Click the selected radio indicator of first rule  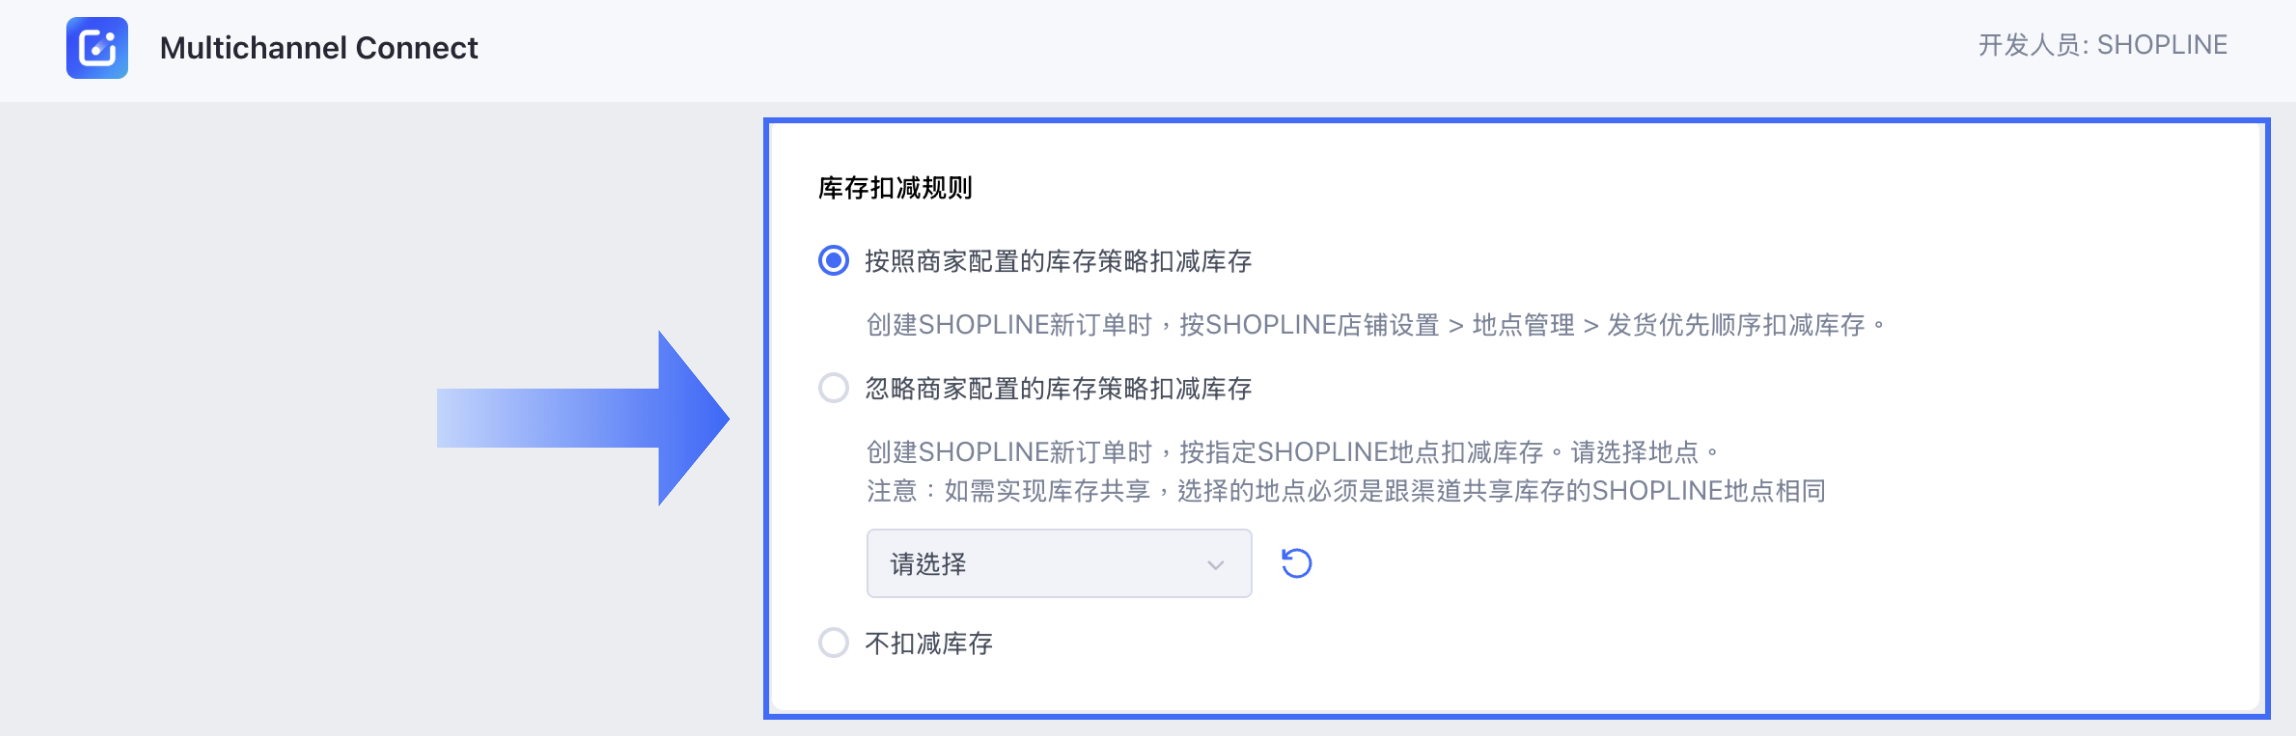[x=833, y=260]
